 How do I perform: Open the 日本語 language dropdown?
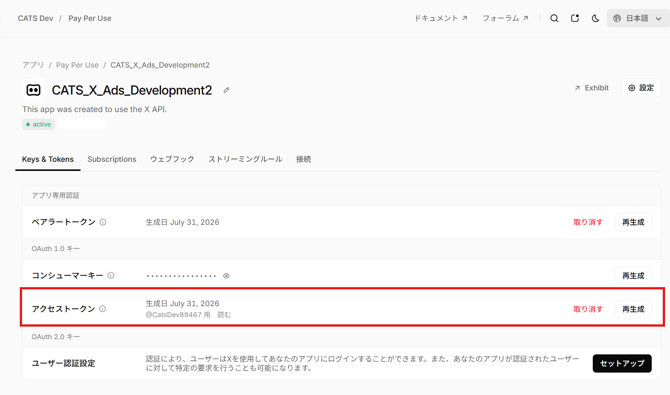[x=638, y=18]
